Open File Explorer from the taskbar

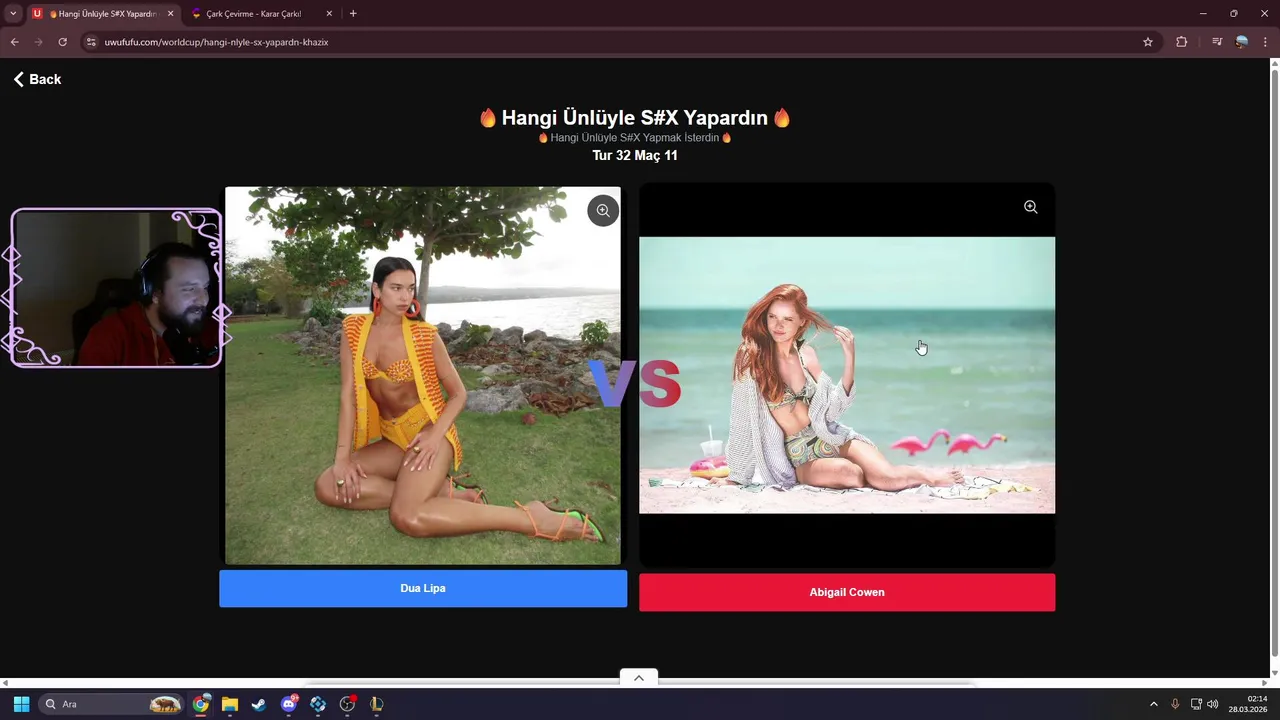click(230, 704)
